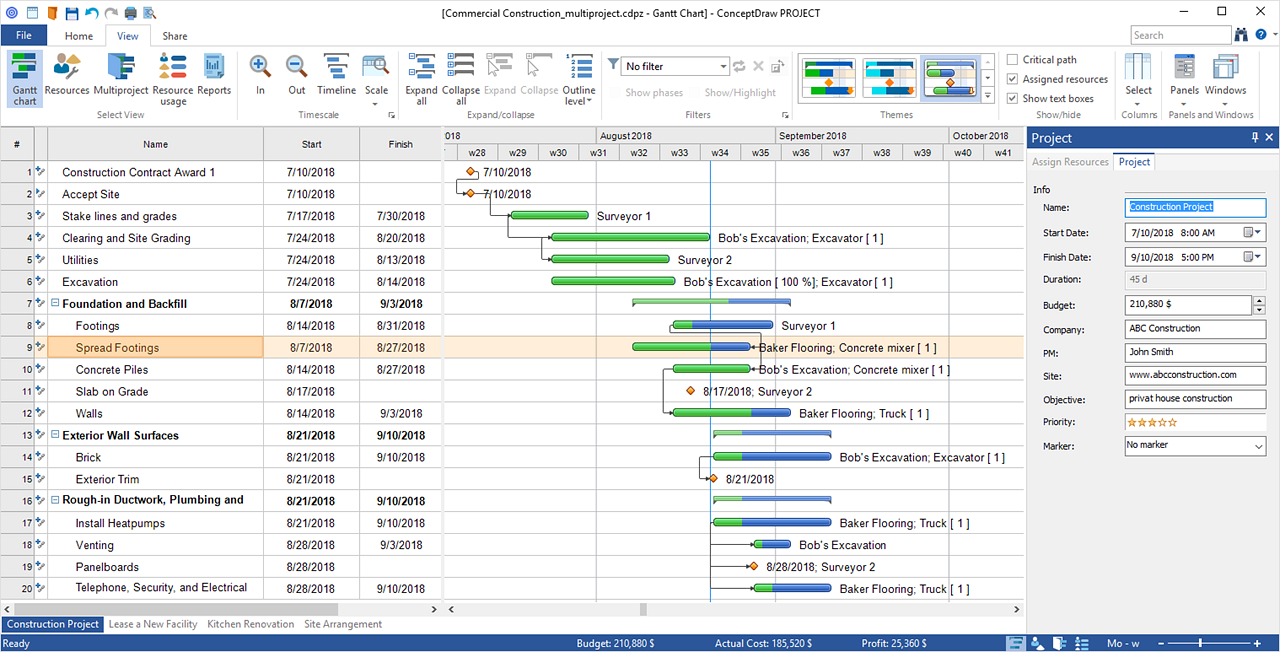Open Start Date calendar picker
The image size is (1280, 652).
[1252, 232]
